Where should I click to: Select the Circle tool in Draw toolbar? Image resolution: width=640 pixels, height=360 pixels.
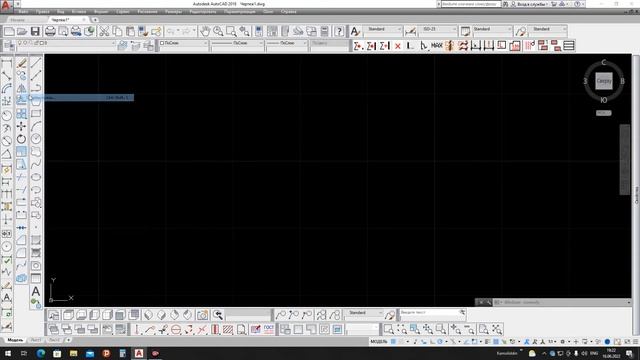tap(36, 139)
